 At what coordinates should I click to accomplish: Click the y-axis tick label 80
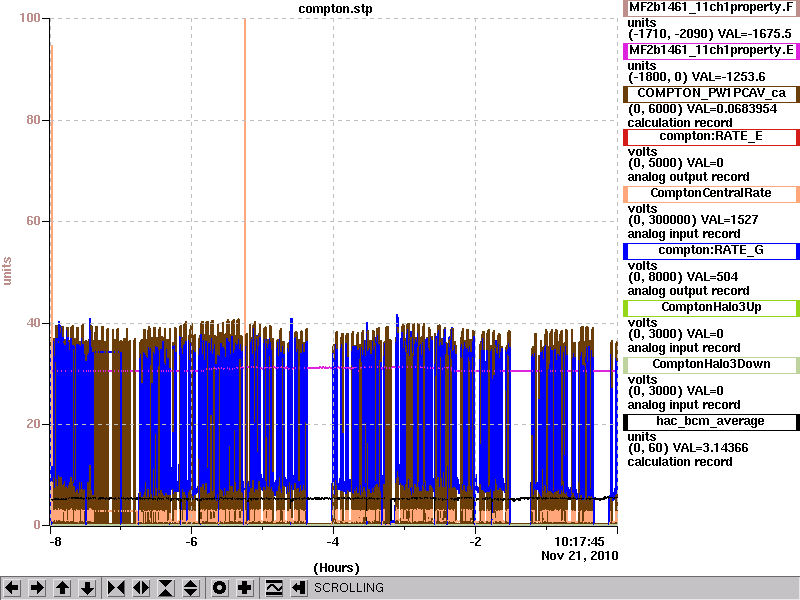(33, 120)
